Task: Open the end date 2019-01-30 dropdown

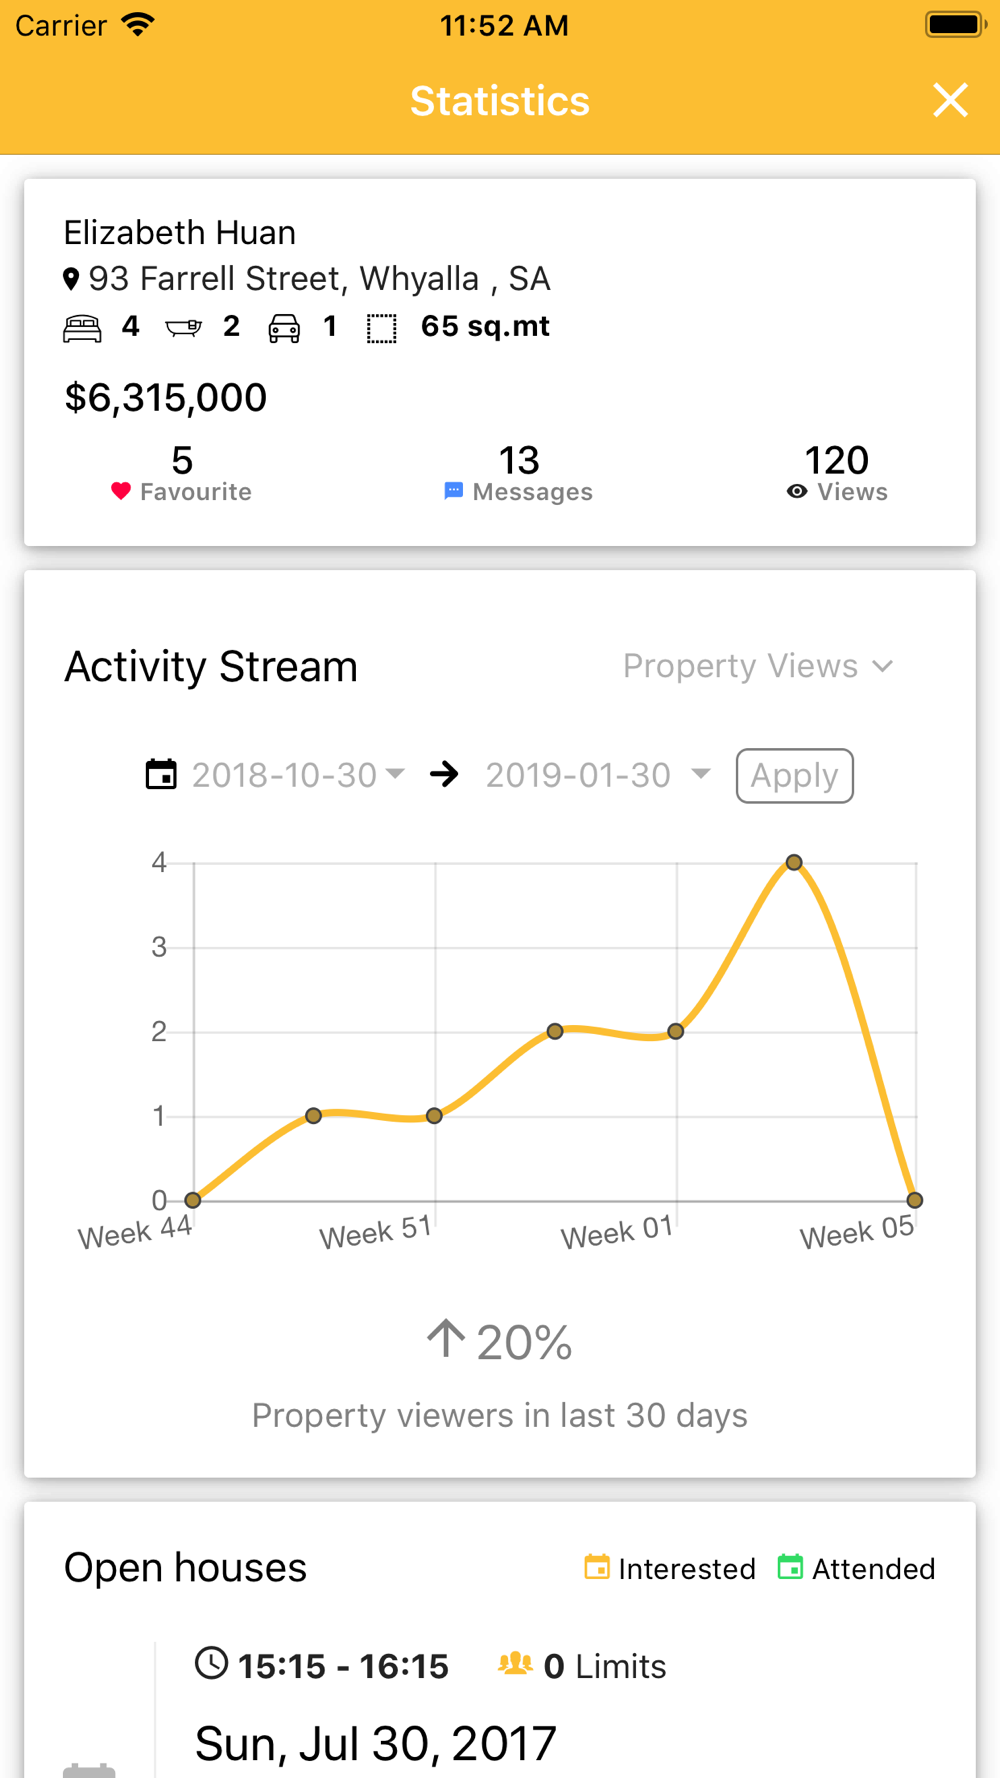Action: pos(597,775)
